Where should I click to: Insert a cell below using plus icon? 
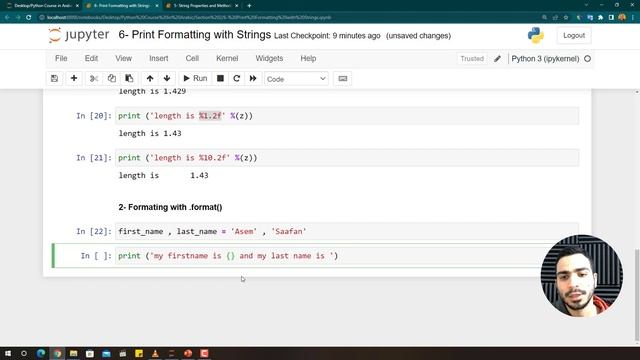coord(74,78)
